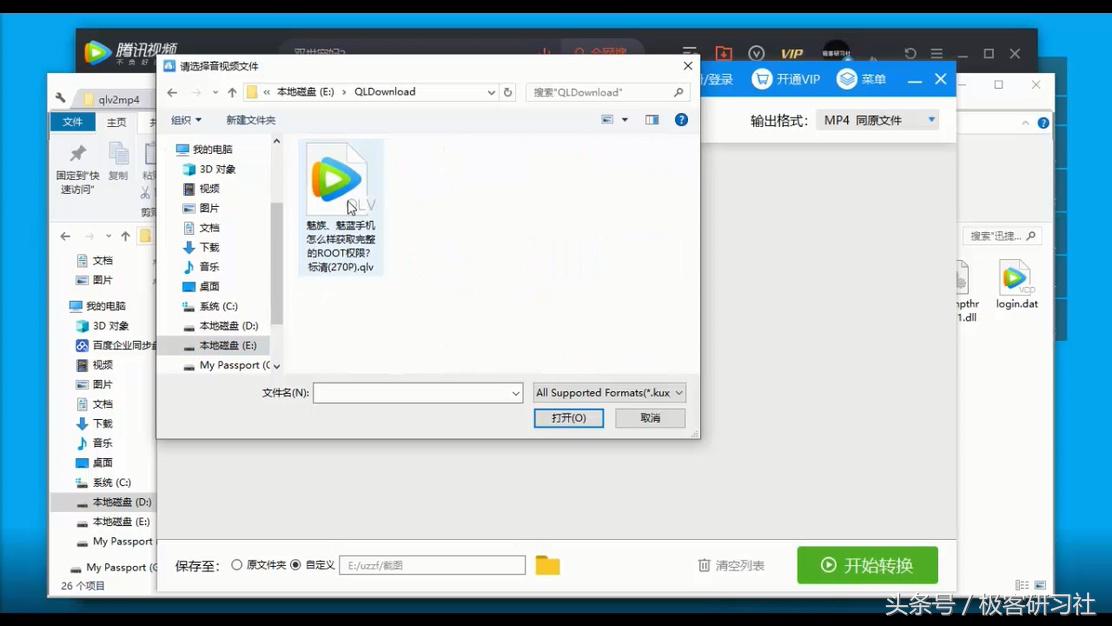
Task: Open the 文件 tab in Explorer window
Action: (72, 122)
